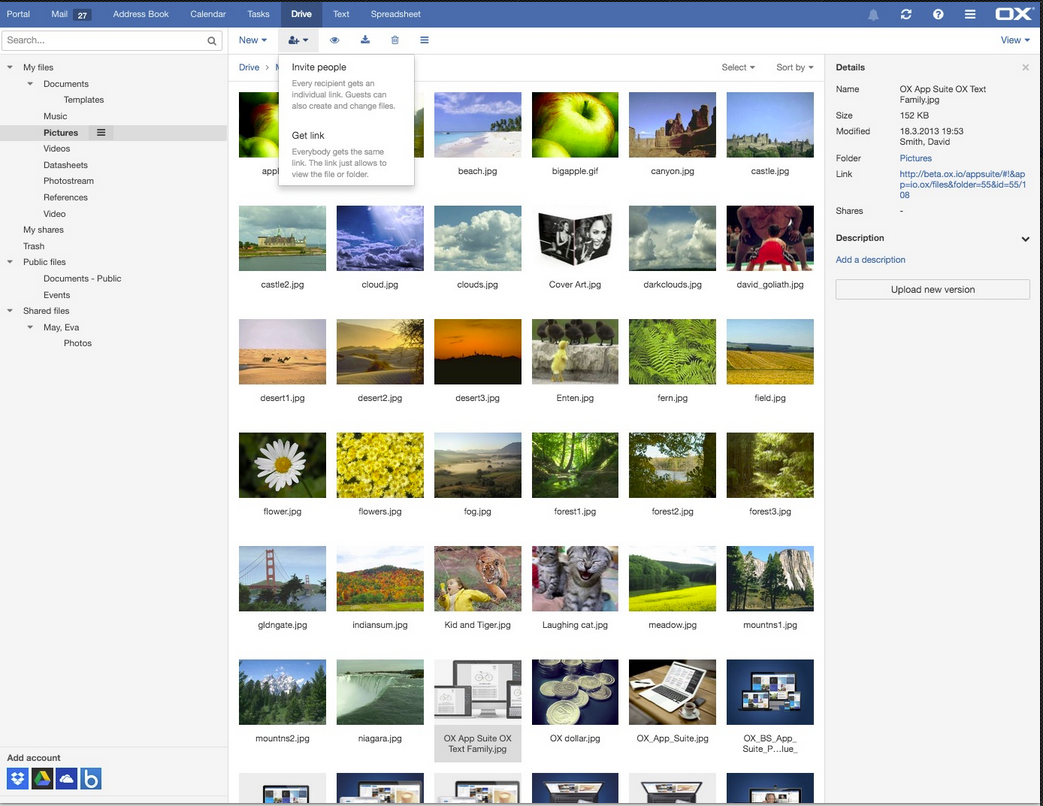Click the search magnifier icon

pos(212,41)
